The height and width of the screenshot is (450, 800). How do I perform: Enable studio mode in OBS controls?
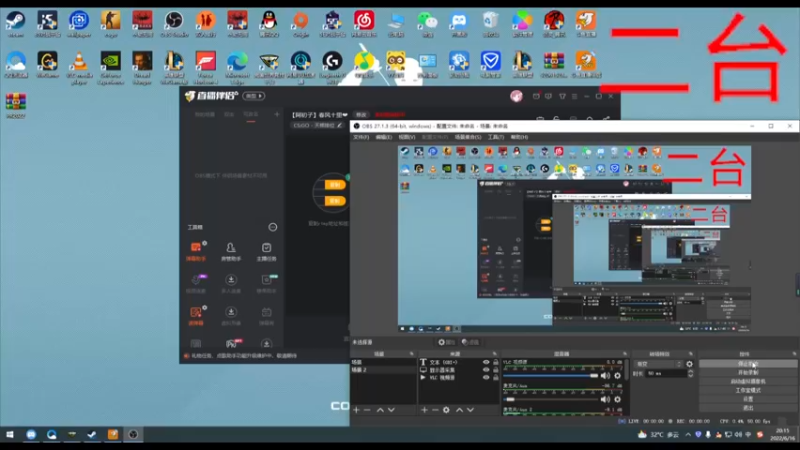[748, 390]
